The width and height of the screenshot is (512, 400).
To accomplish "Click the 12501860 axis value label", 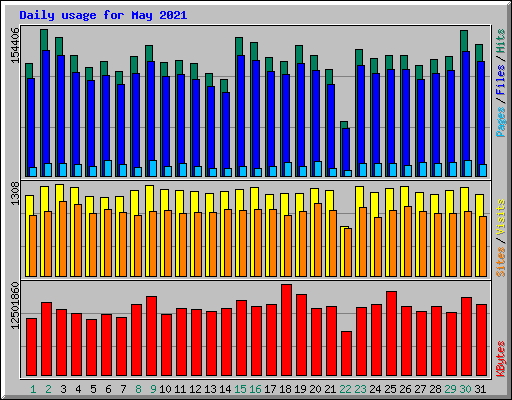I will 15,306.
